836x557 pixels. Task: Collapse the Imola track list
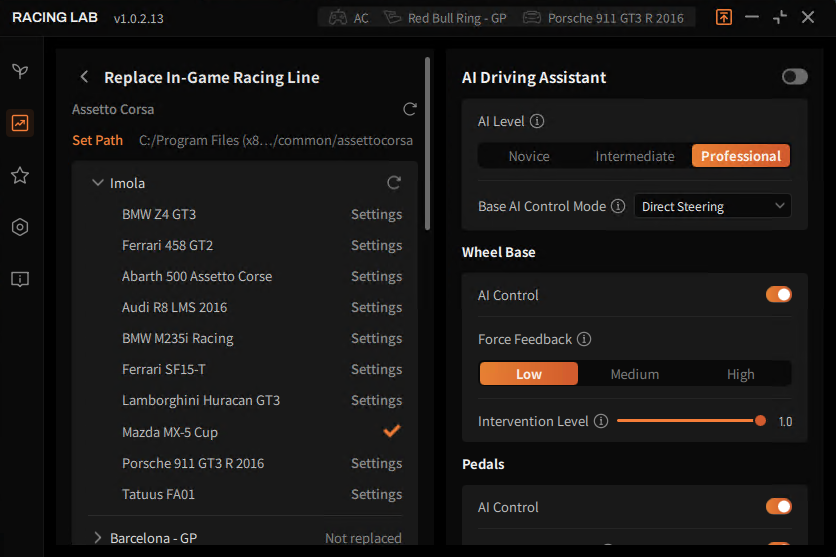point(98,183)
